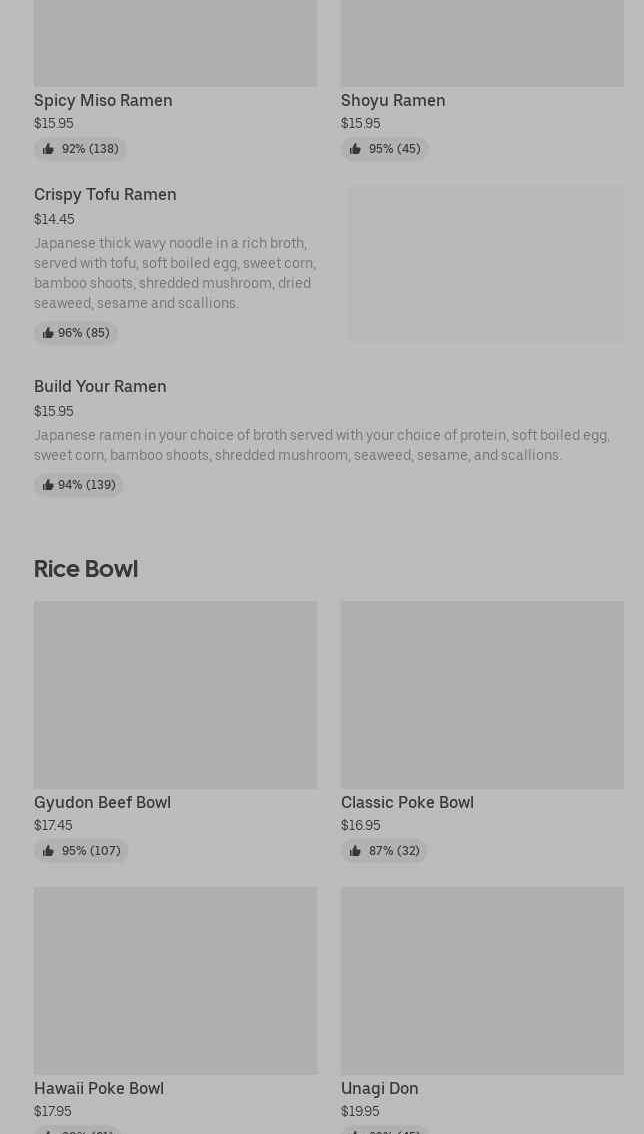Select the Build Your Ramen title
Image resolution: width=644 pixels, height=1134 pixels.
100,386
